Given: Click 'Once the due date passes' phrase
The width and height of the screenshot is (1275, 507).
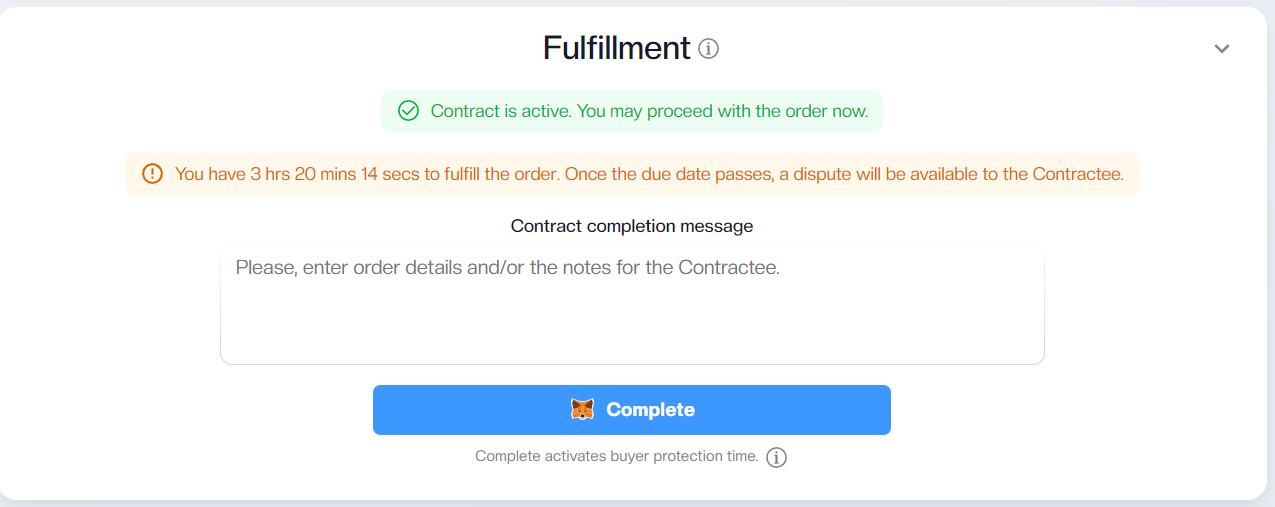Looking at the screenshot, I should tap(668, 174).
